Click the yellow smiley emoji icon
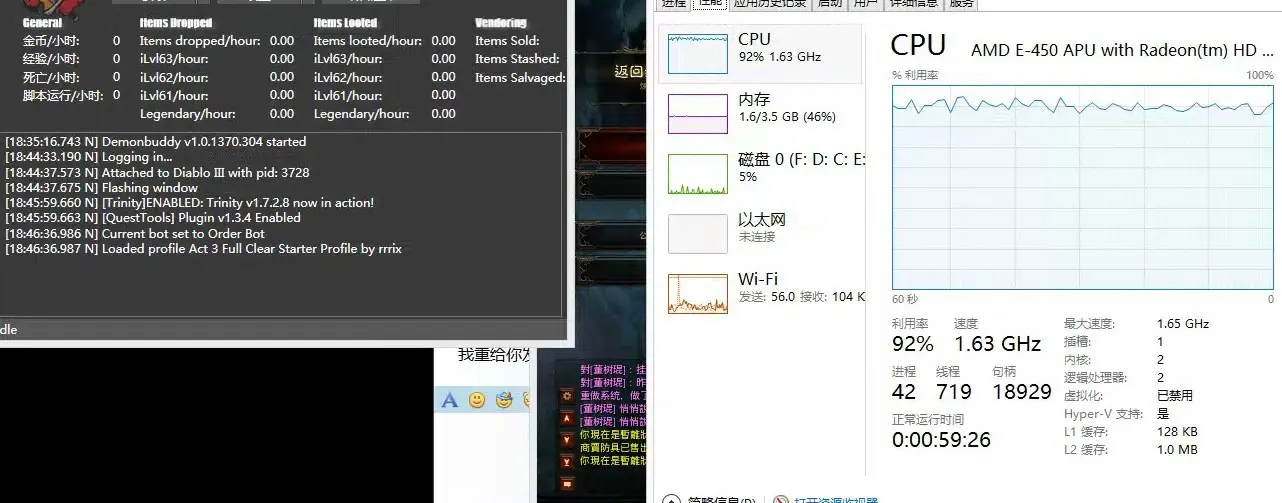The height and width of the screenshot is (503, 1282). coord(477,400)
